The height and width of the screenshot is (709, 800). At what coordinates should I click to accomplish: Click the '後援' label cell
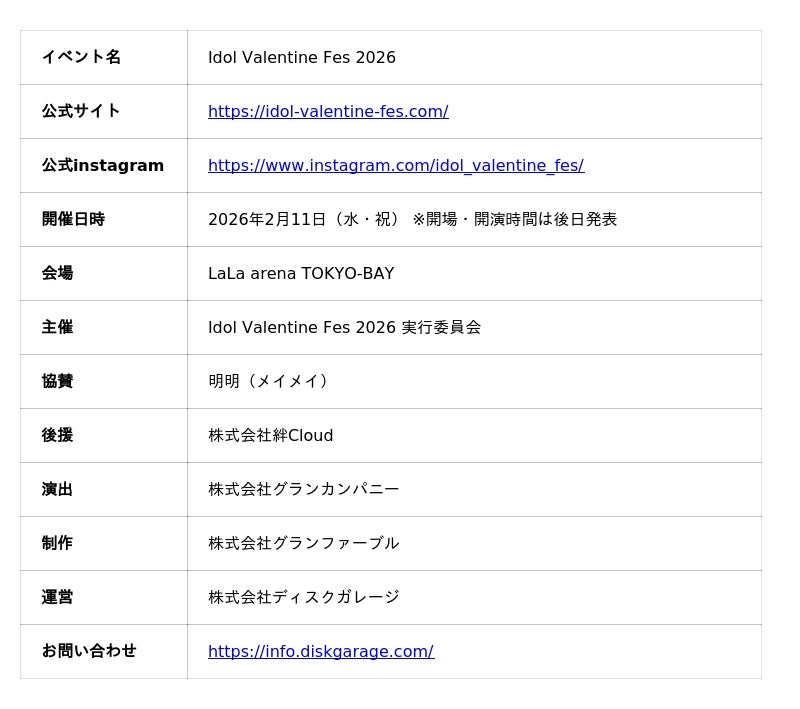click(x=57, y=436)
